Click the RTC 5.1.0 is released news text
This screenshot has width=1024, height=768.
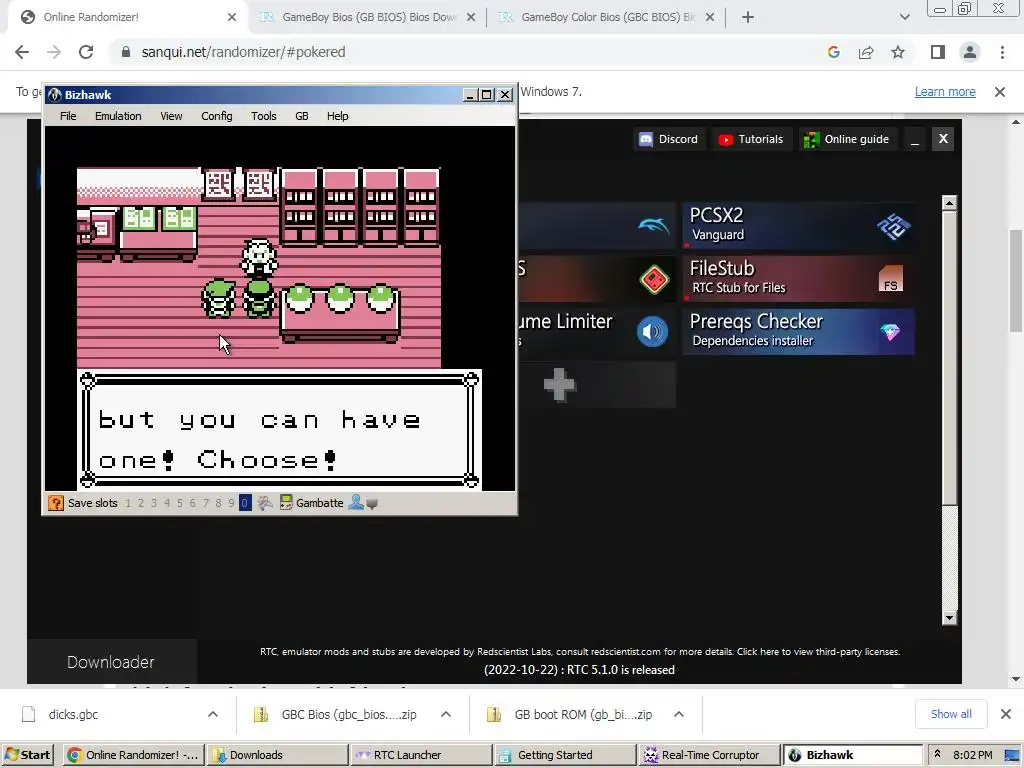579,670
